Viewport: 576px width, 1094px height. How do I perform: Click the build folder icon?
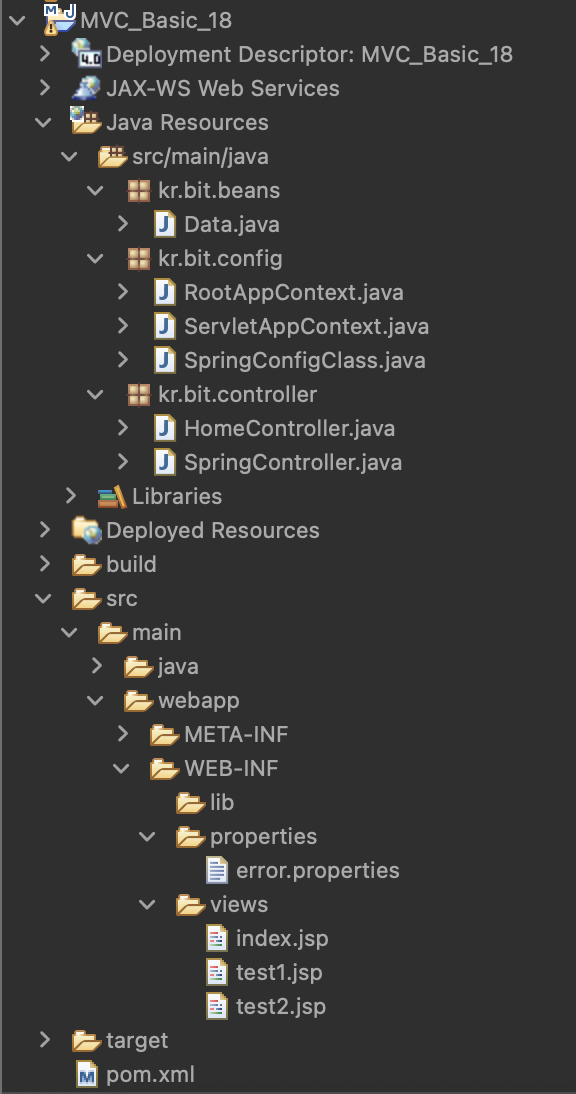click(x=87, y=564)
